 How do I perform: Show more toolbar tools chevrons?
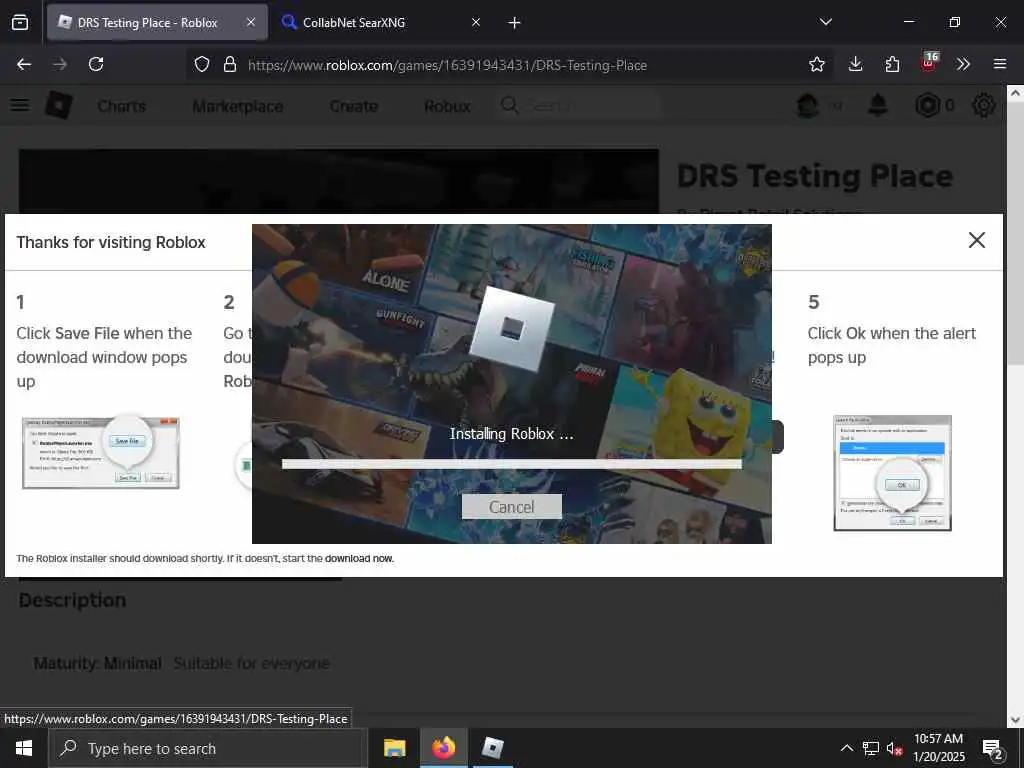click(963, 64)
